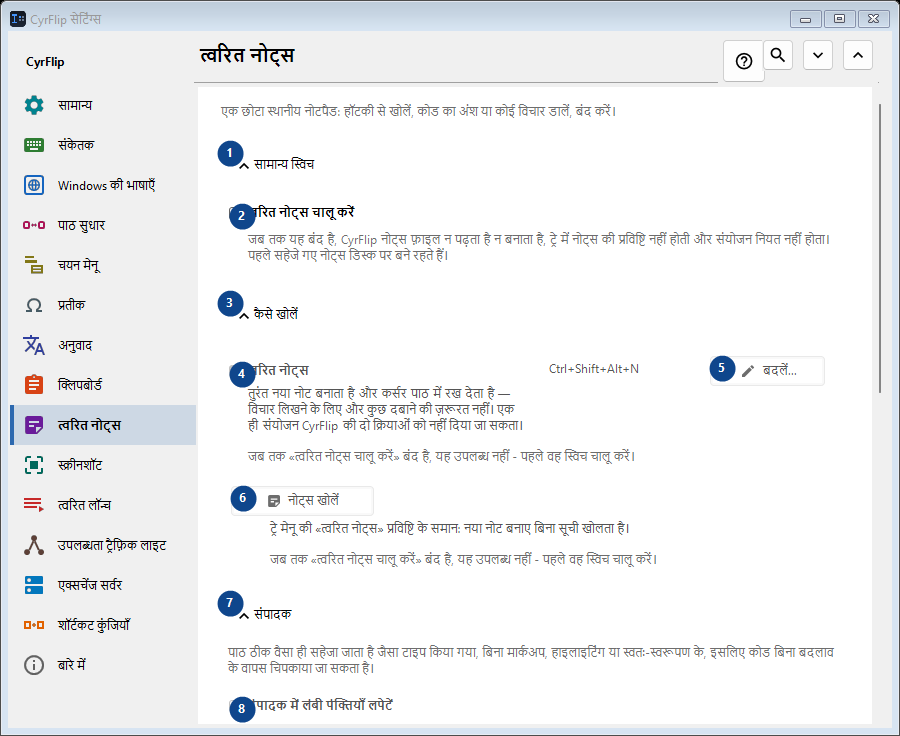Viewport: 900px width, 736px height.
Task: Click the त्वरित नोट्स page title
Action: pyautogui.click(x=247, y=56)
